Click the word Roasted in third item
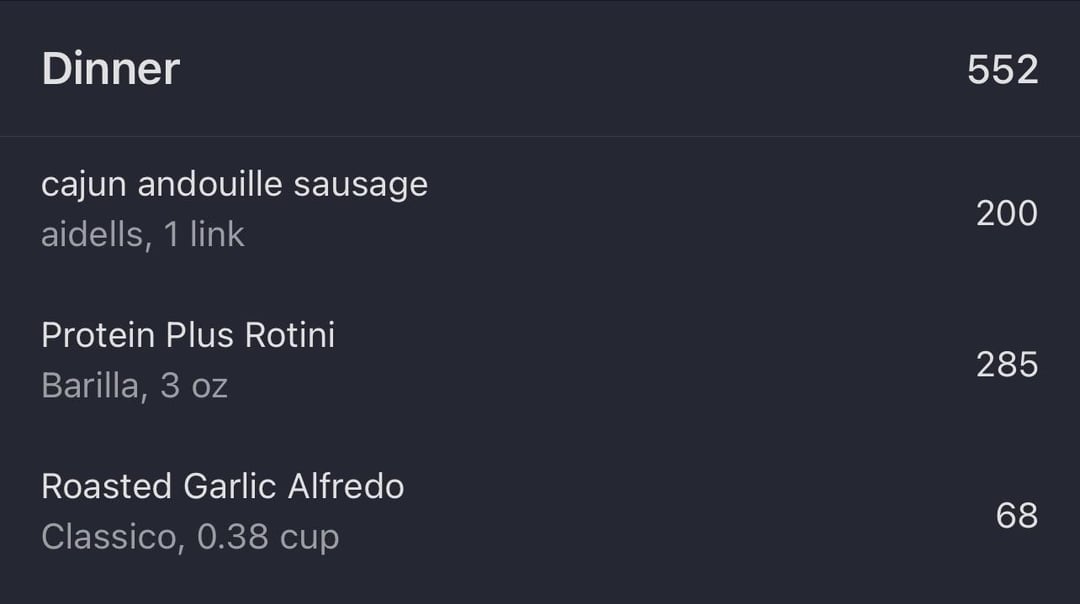This screenshot has height=604, width=1080. click(106, 486)
